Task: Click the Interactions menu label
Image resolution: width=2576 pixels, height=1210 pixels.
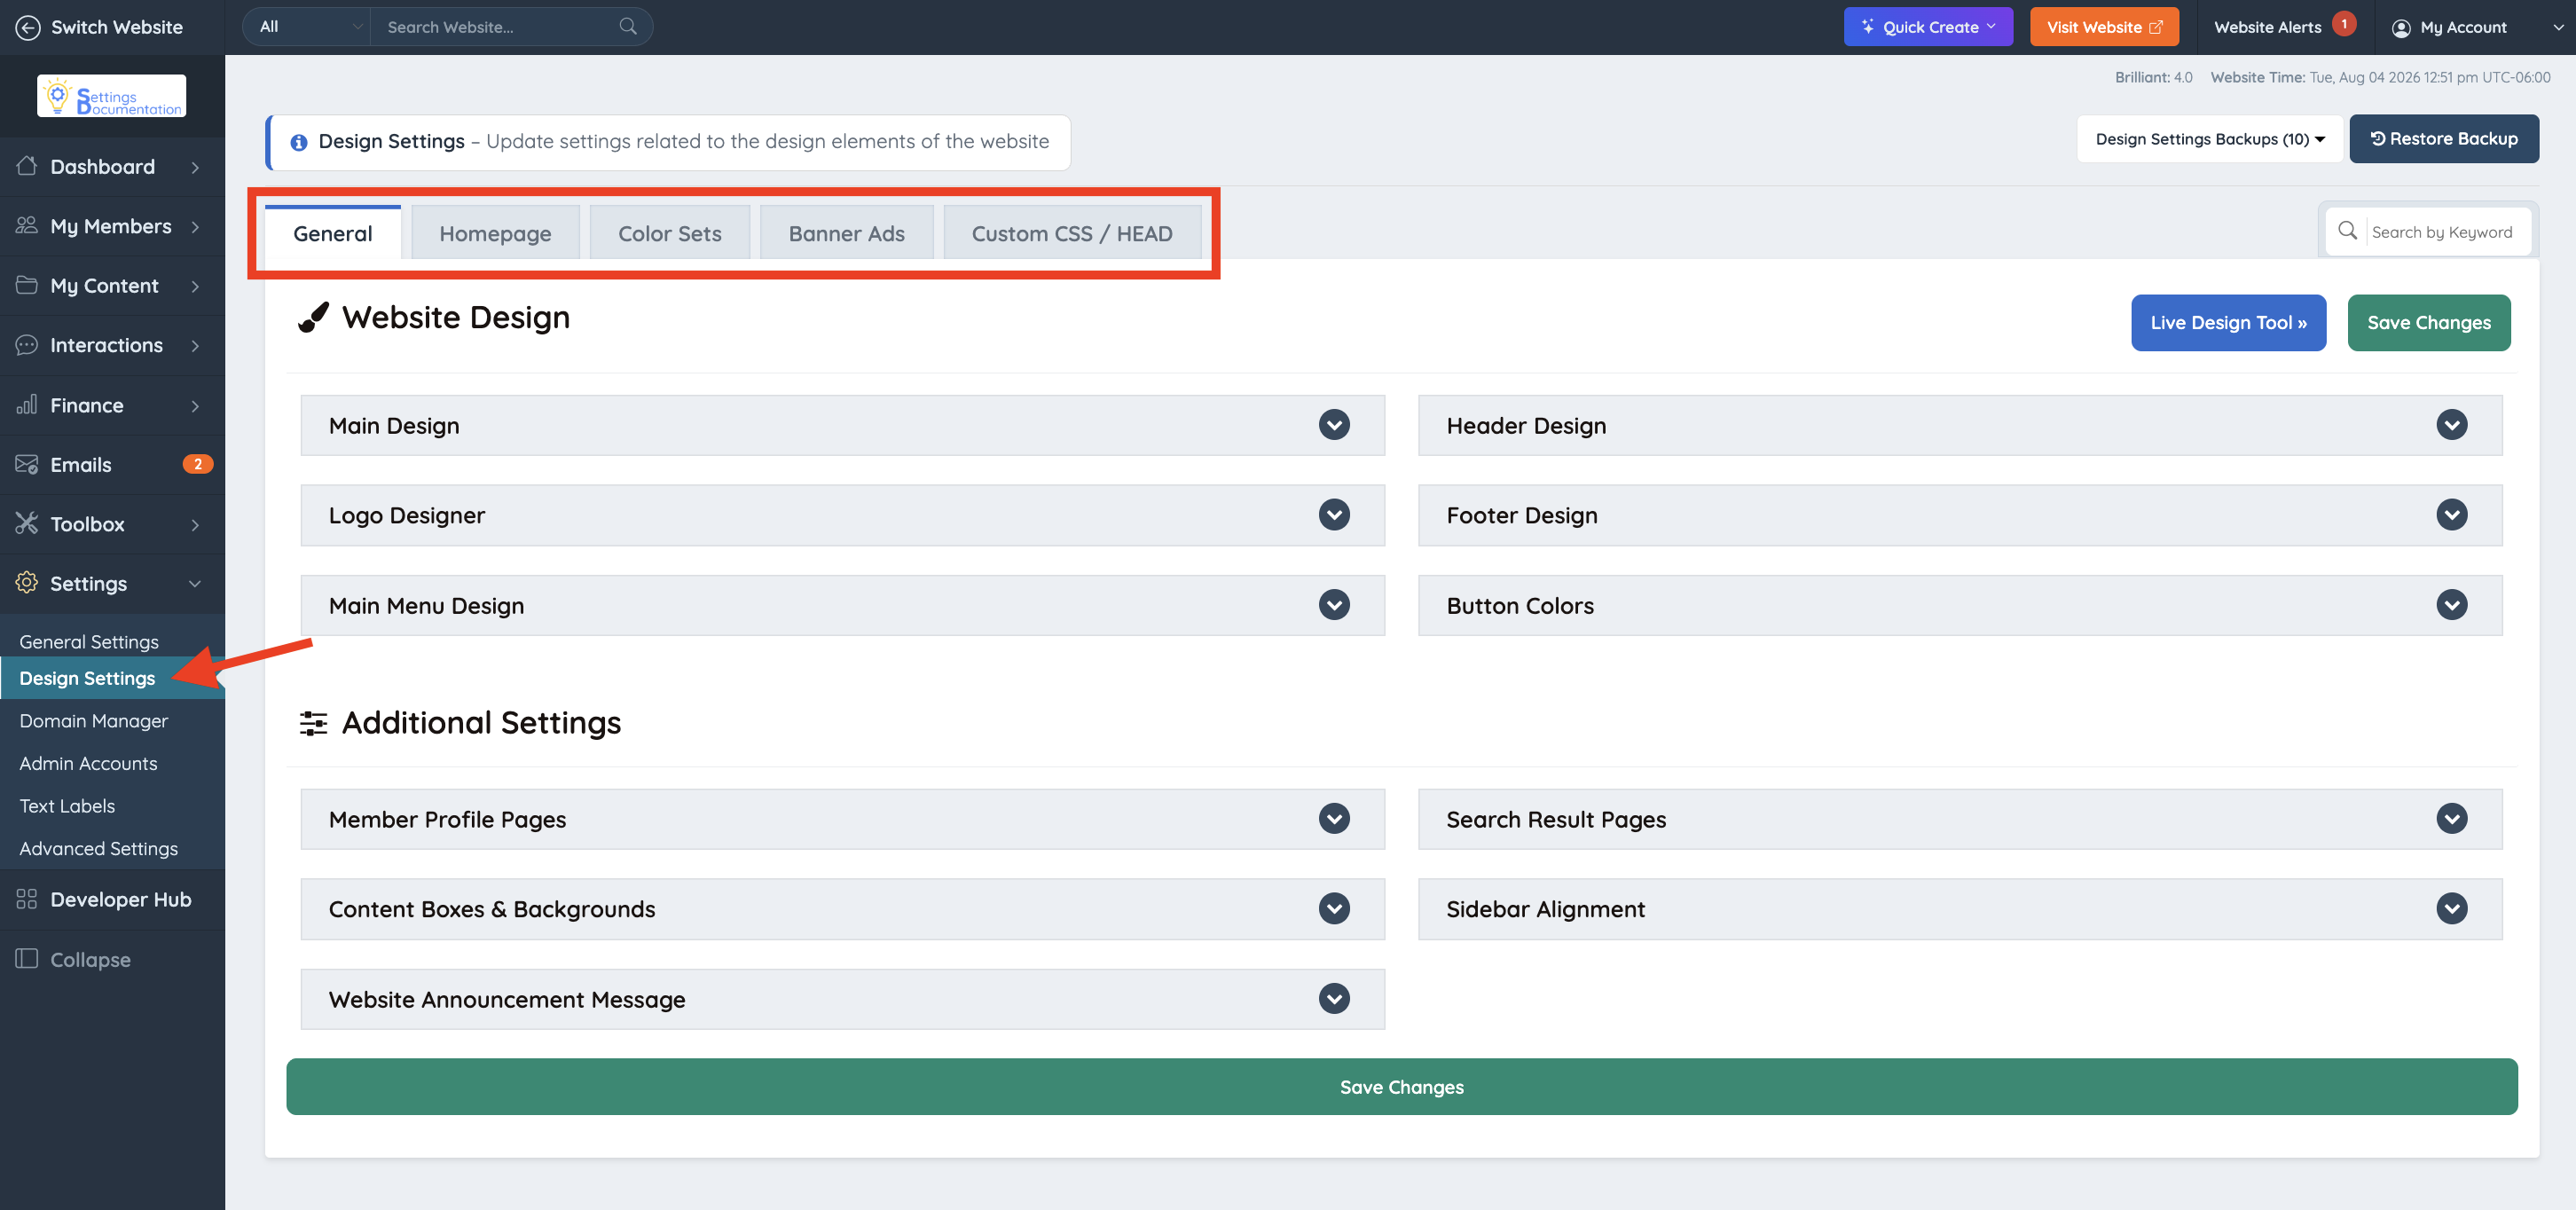Action: pyautogui.click(x=106, y=345)
